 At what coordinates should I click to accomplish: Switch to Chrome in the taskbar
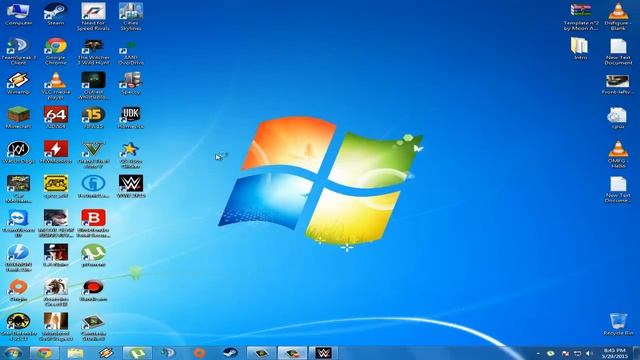point(44,353)
